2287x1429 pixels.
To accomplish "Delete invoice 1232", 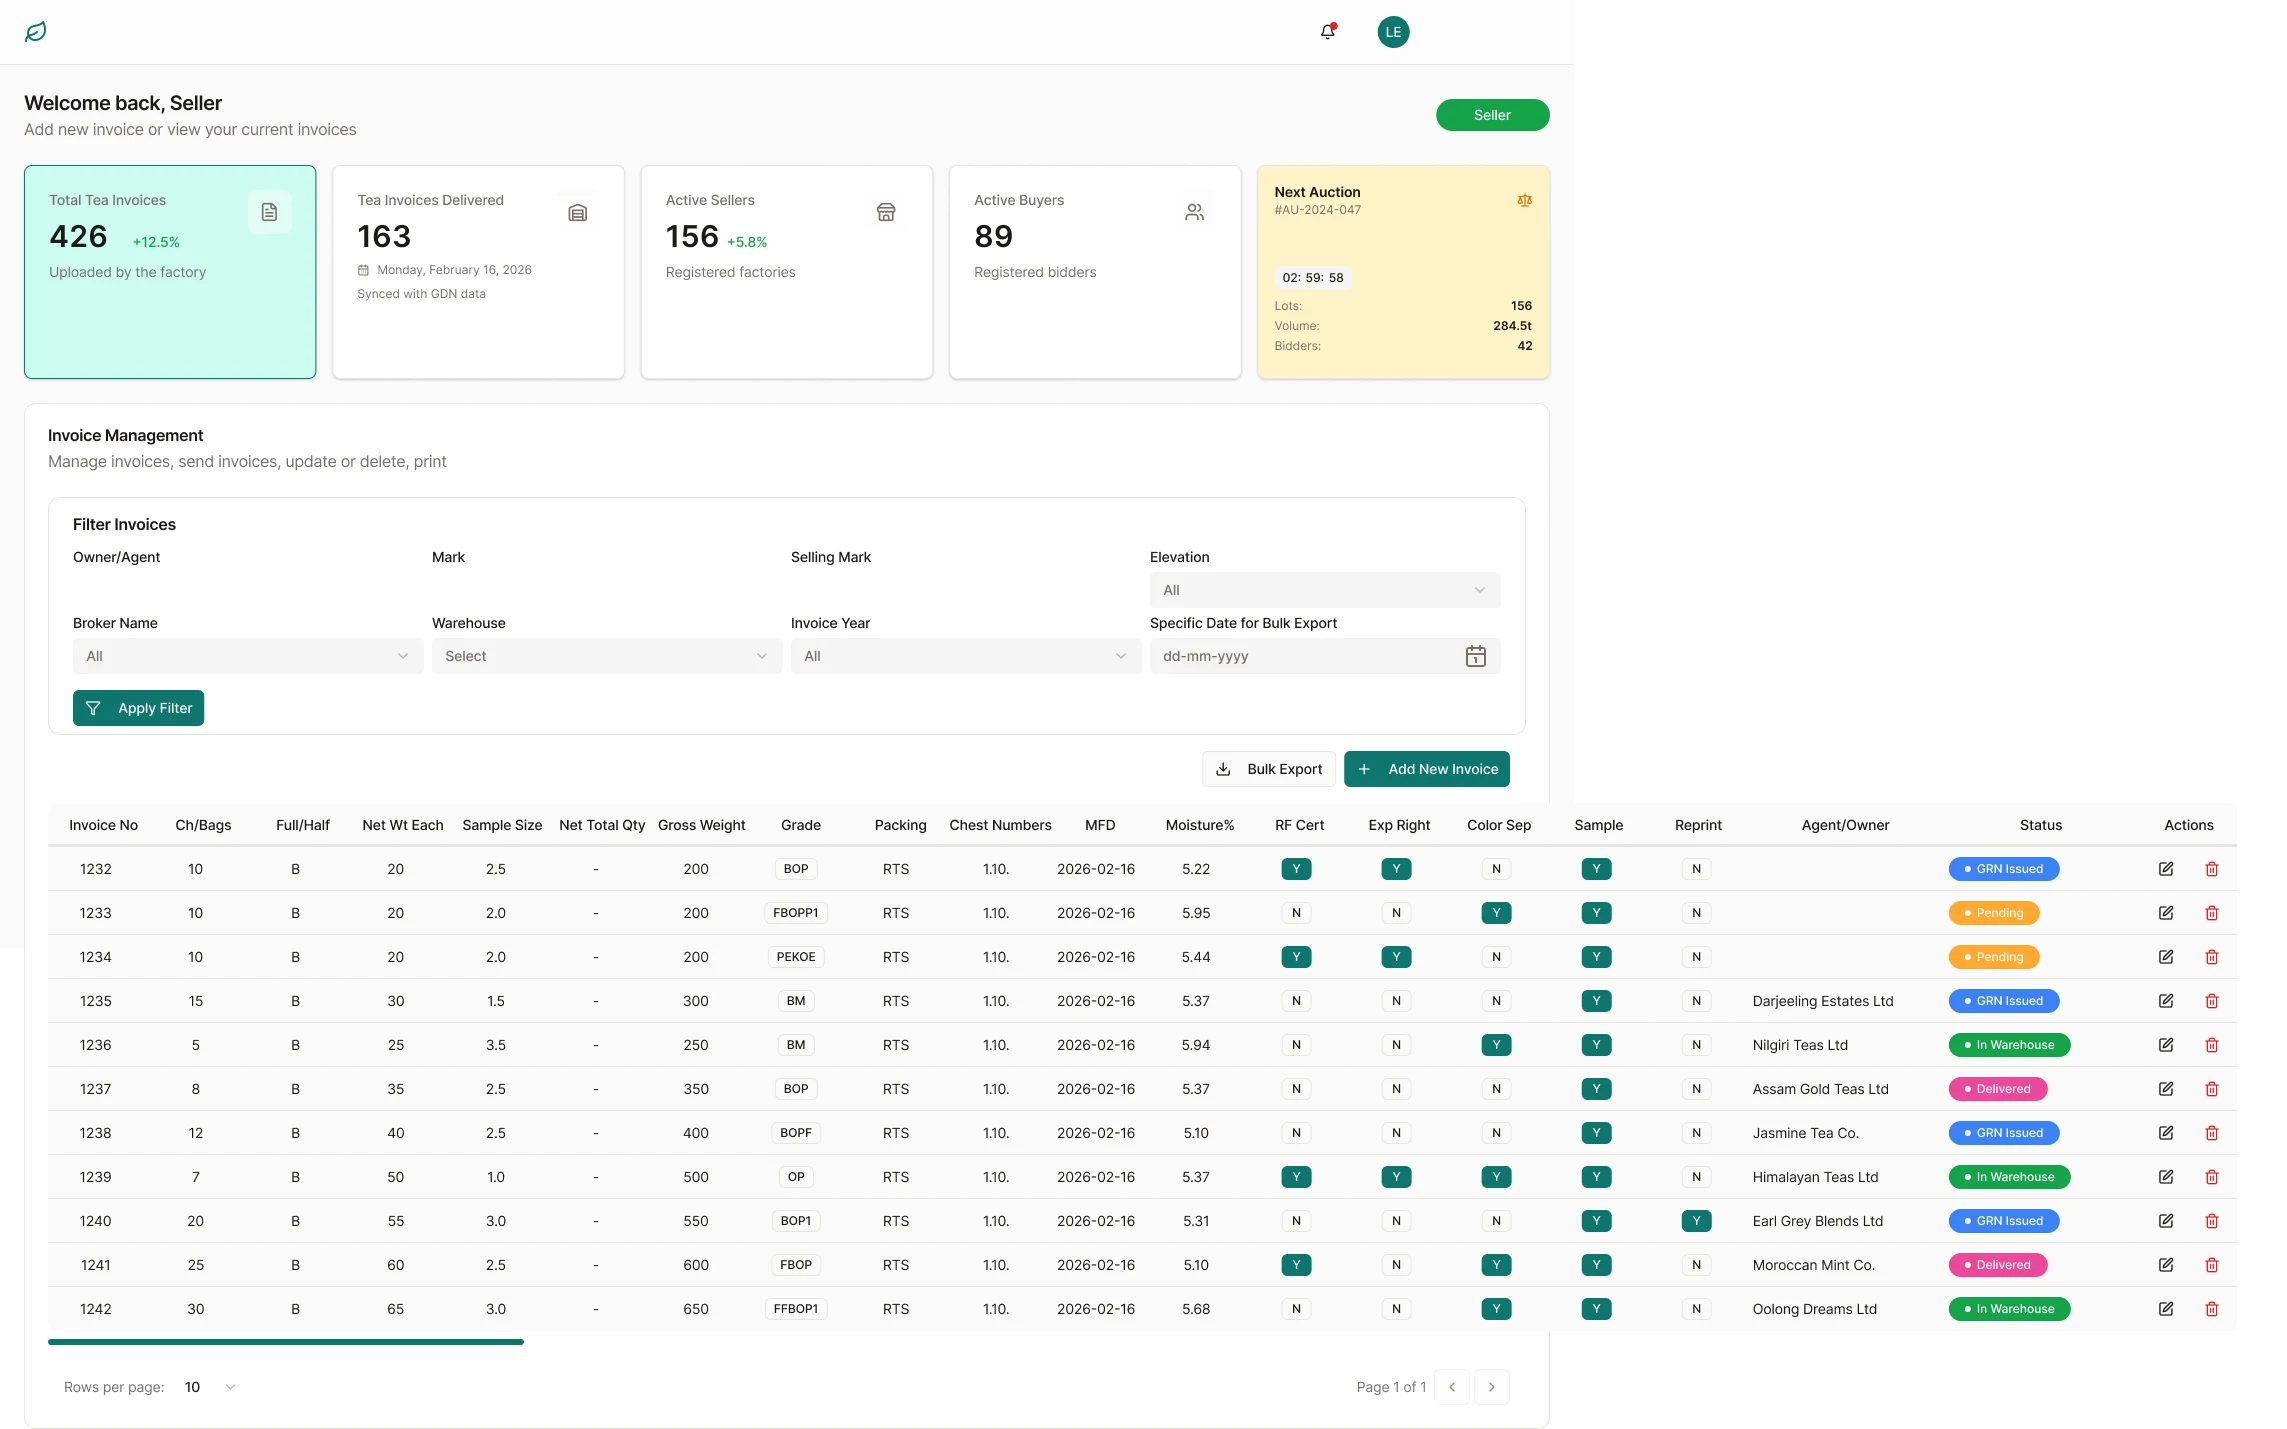I will coord(2212,869).
